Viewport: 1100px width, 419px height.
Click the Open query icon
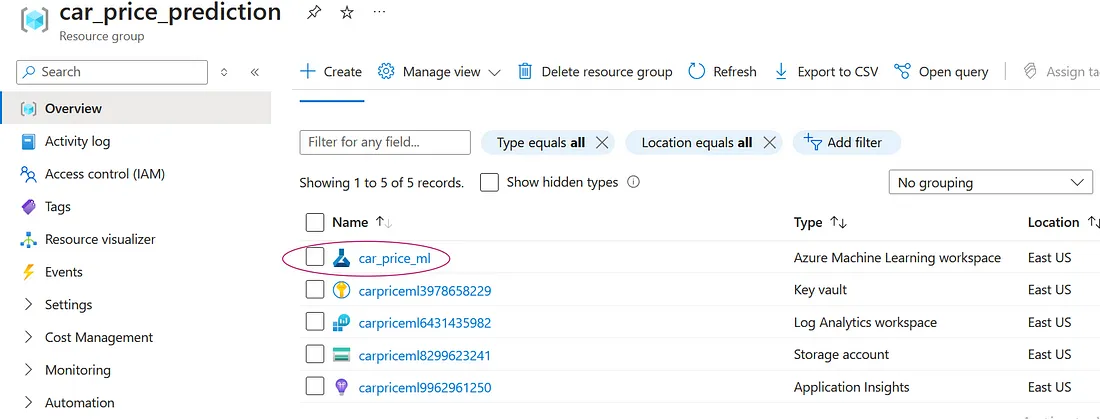(x=902, y=71)
